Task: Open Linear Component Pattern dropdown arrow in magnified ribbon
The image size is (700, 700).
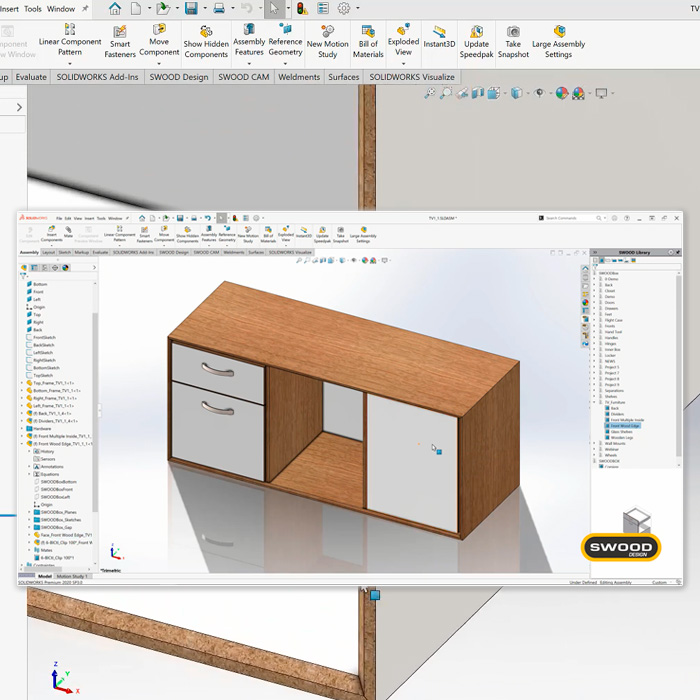Action: point(70,63)
